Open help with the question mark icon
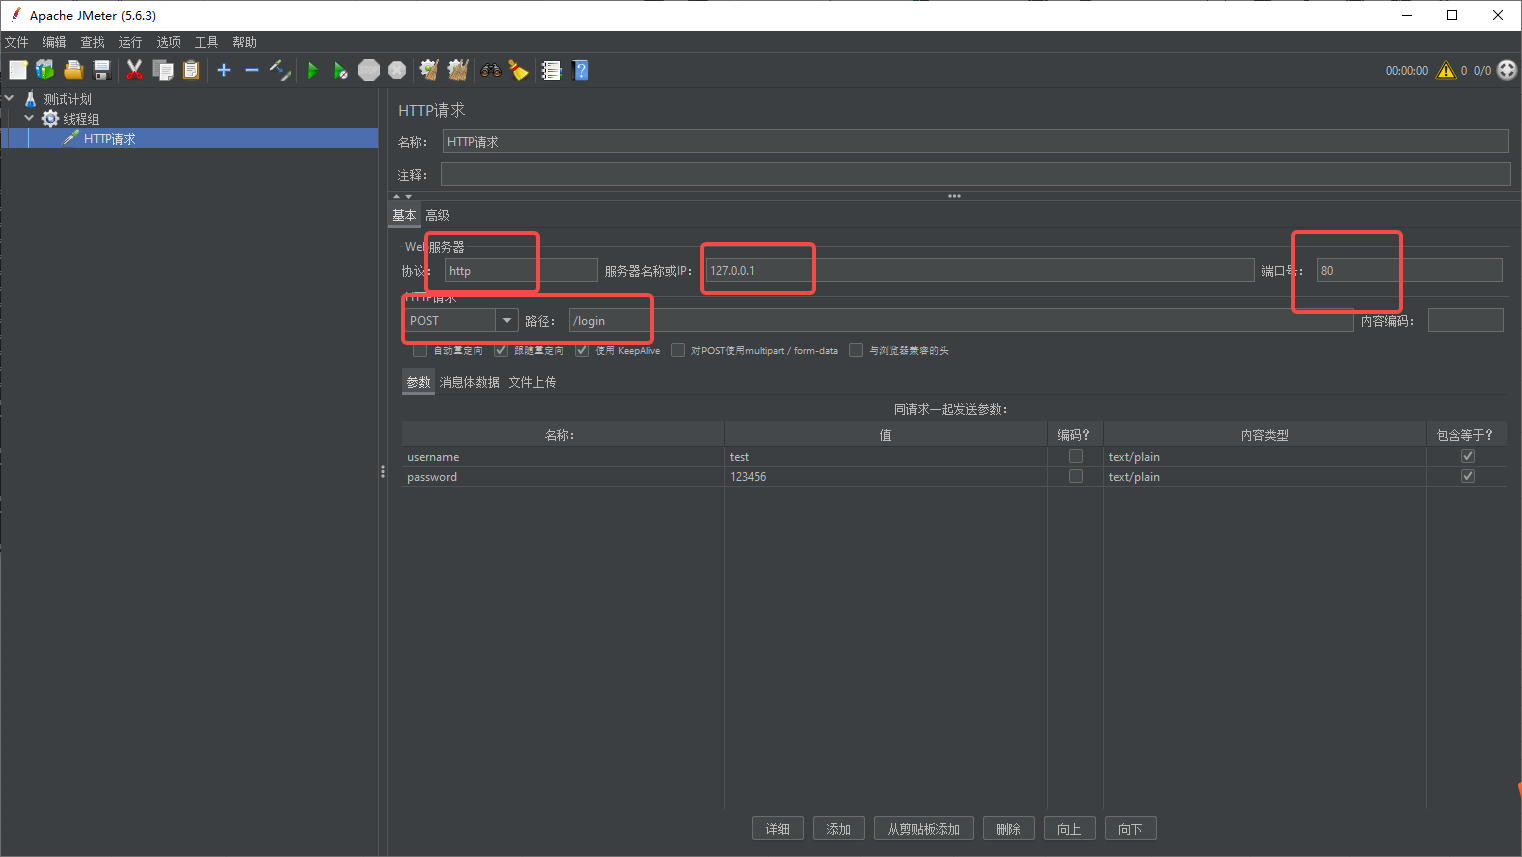The height and width of the screenshot is (857, 1522). click(x=580, y=70)
